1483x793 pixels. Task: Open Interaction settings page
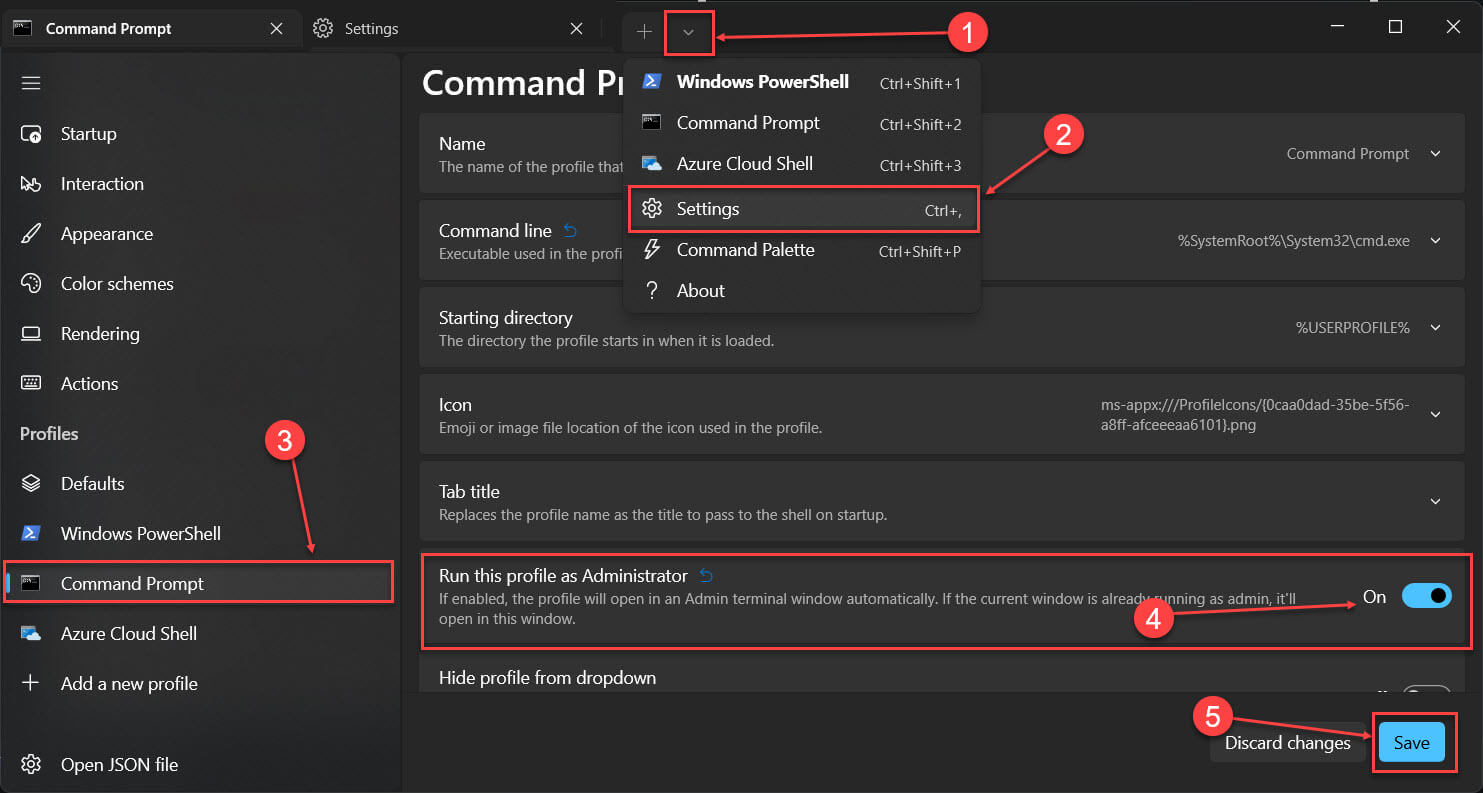pyautogui.click(x=200, y=184)
